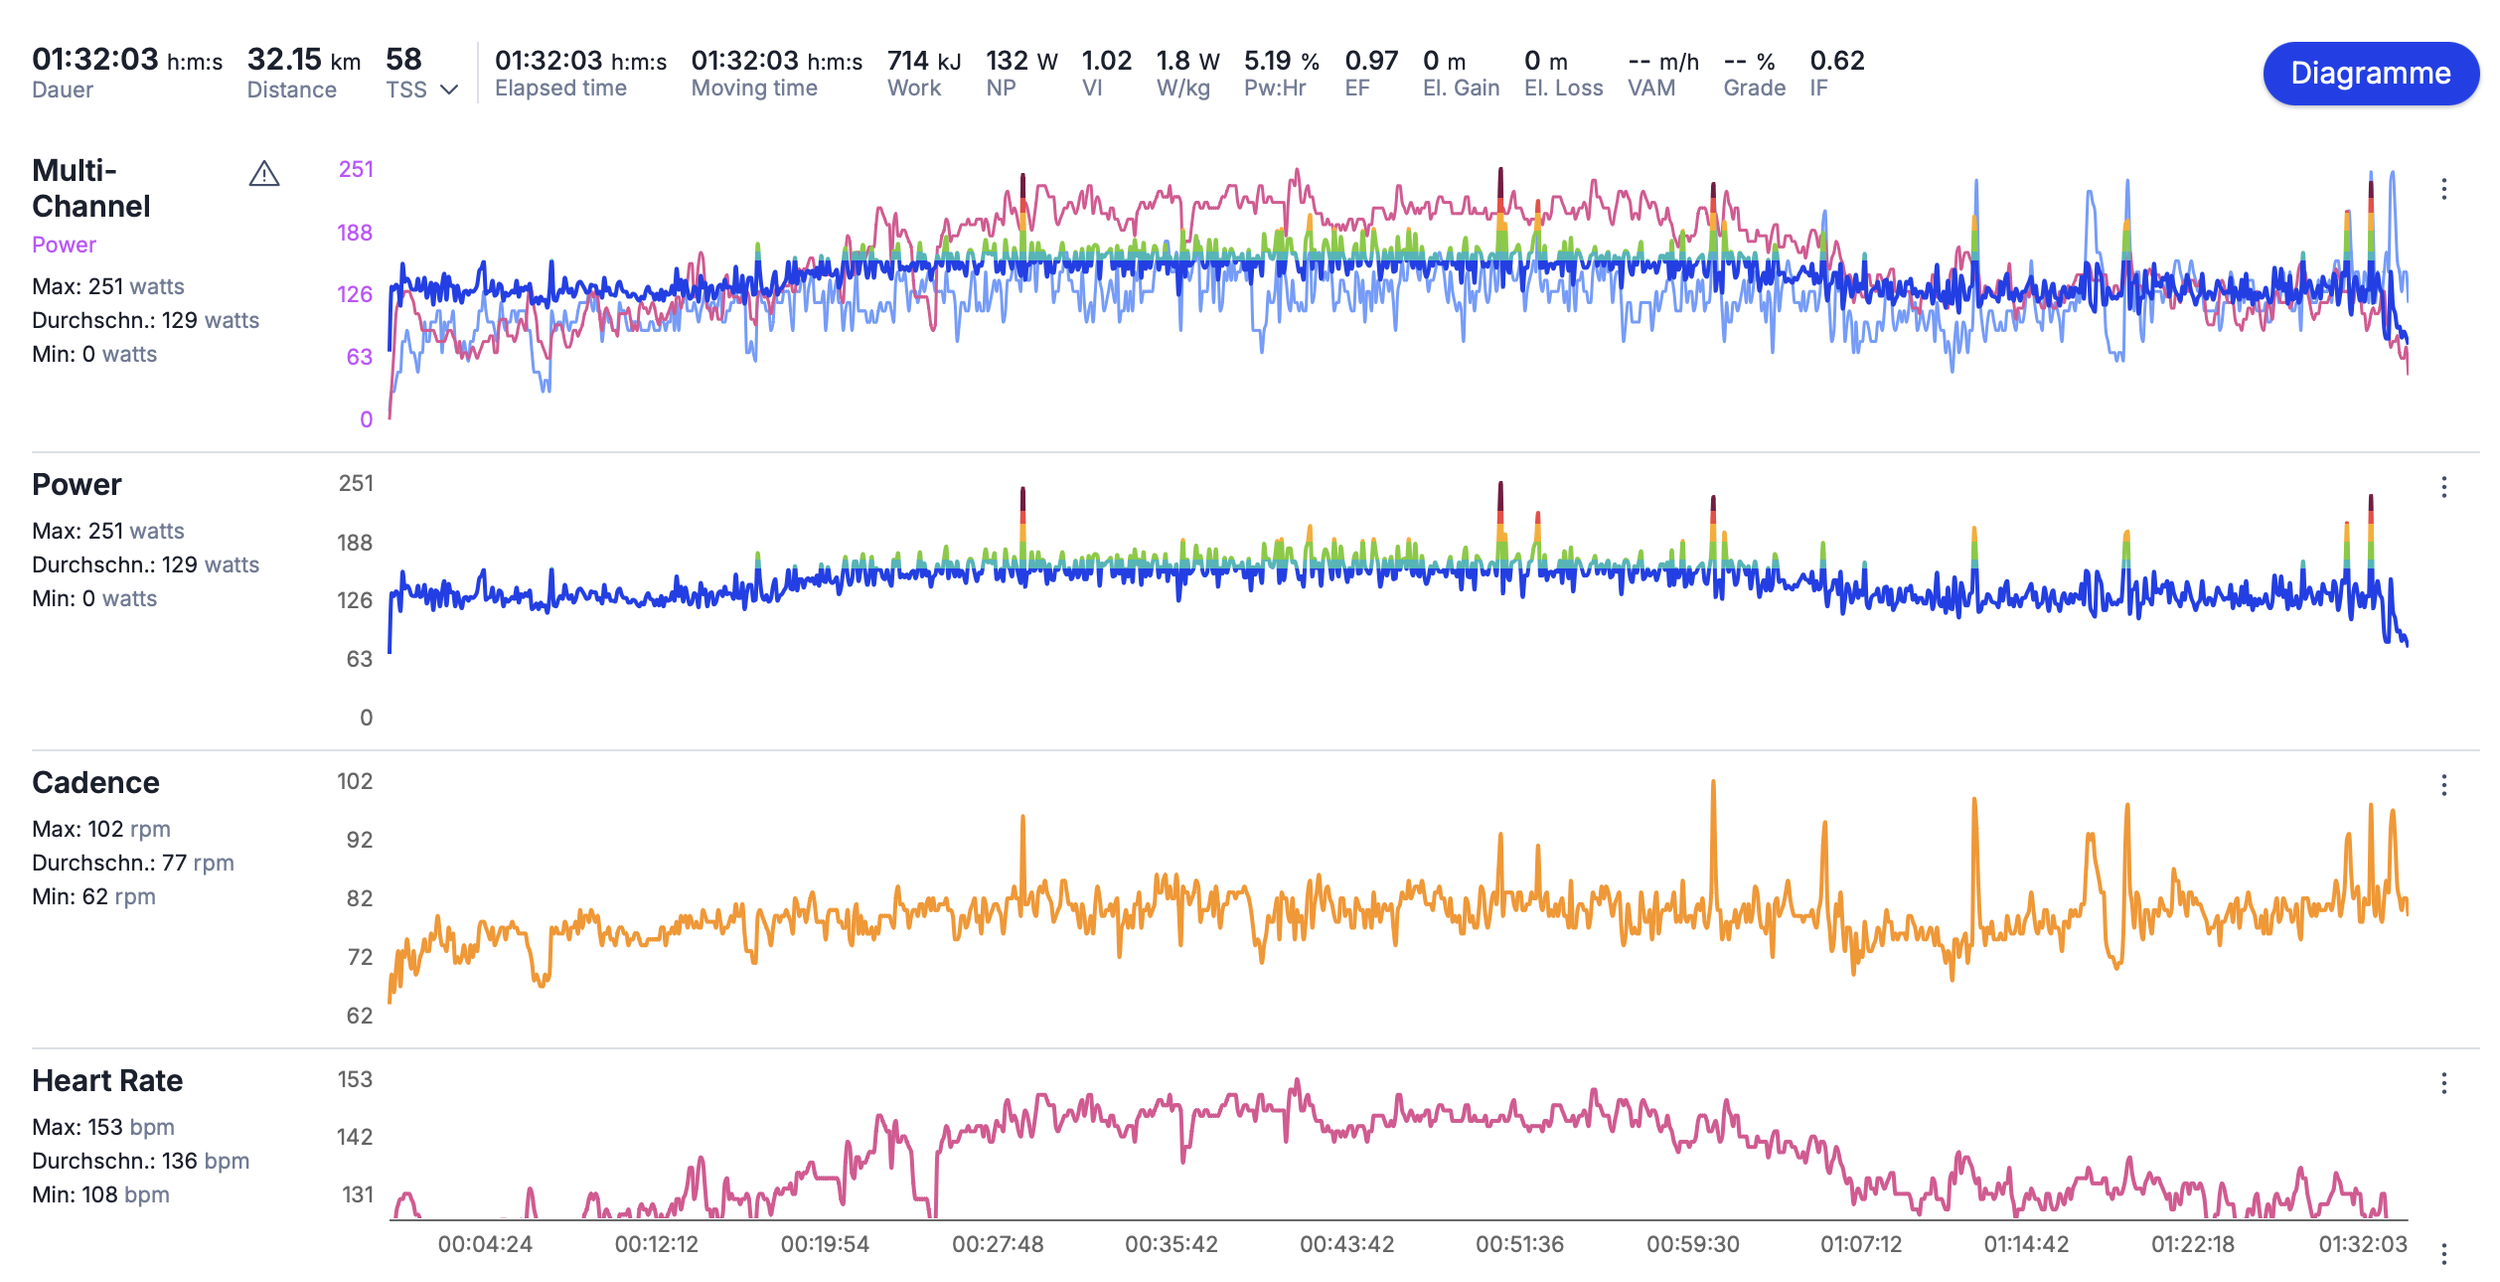Click the Cadence chart title

point(96,782)
